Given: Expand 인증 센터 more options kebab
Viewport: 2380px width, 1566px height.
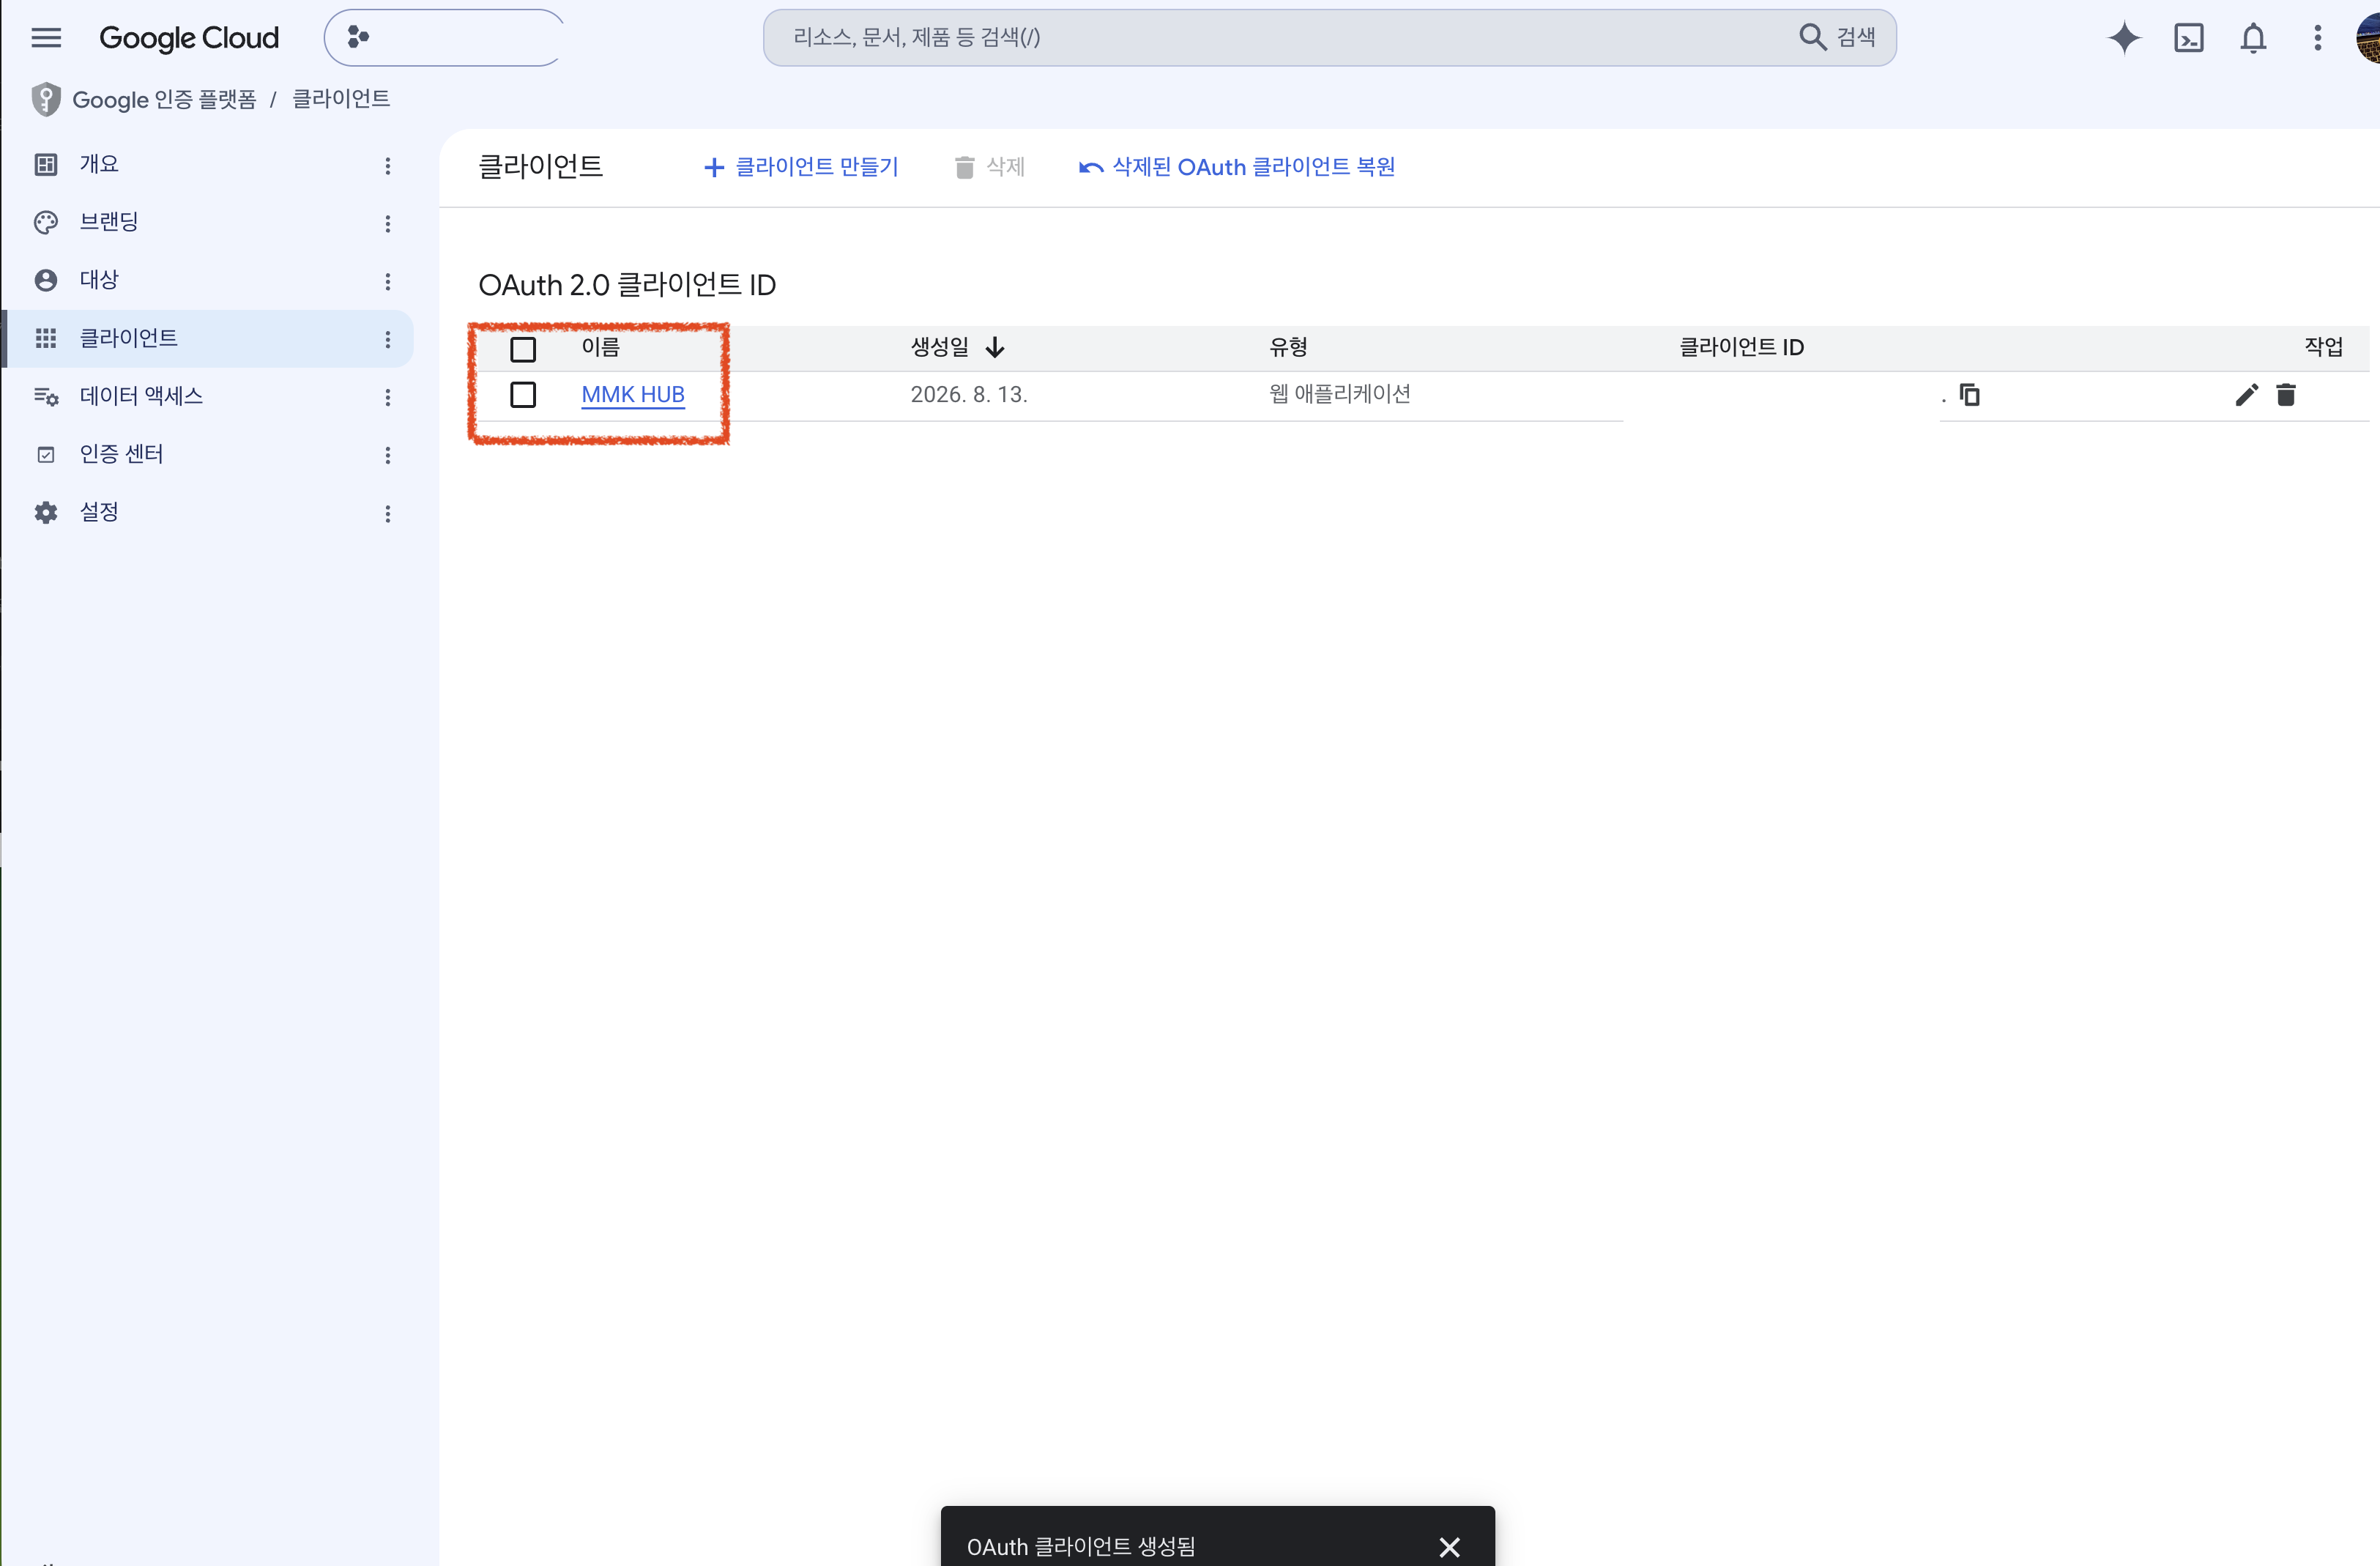Looking at the screenshot, I should click(x=388, y=456).
